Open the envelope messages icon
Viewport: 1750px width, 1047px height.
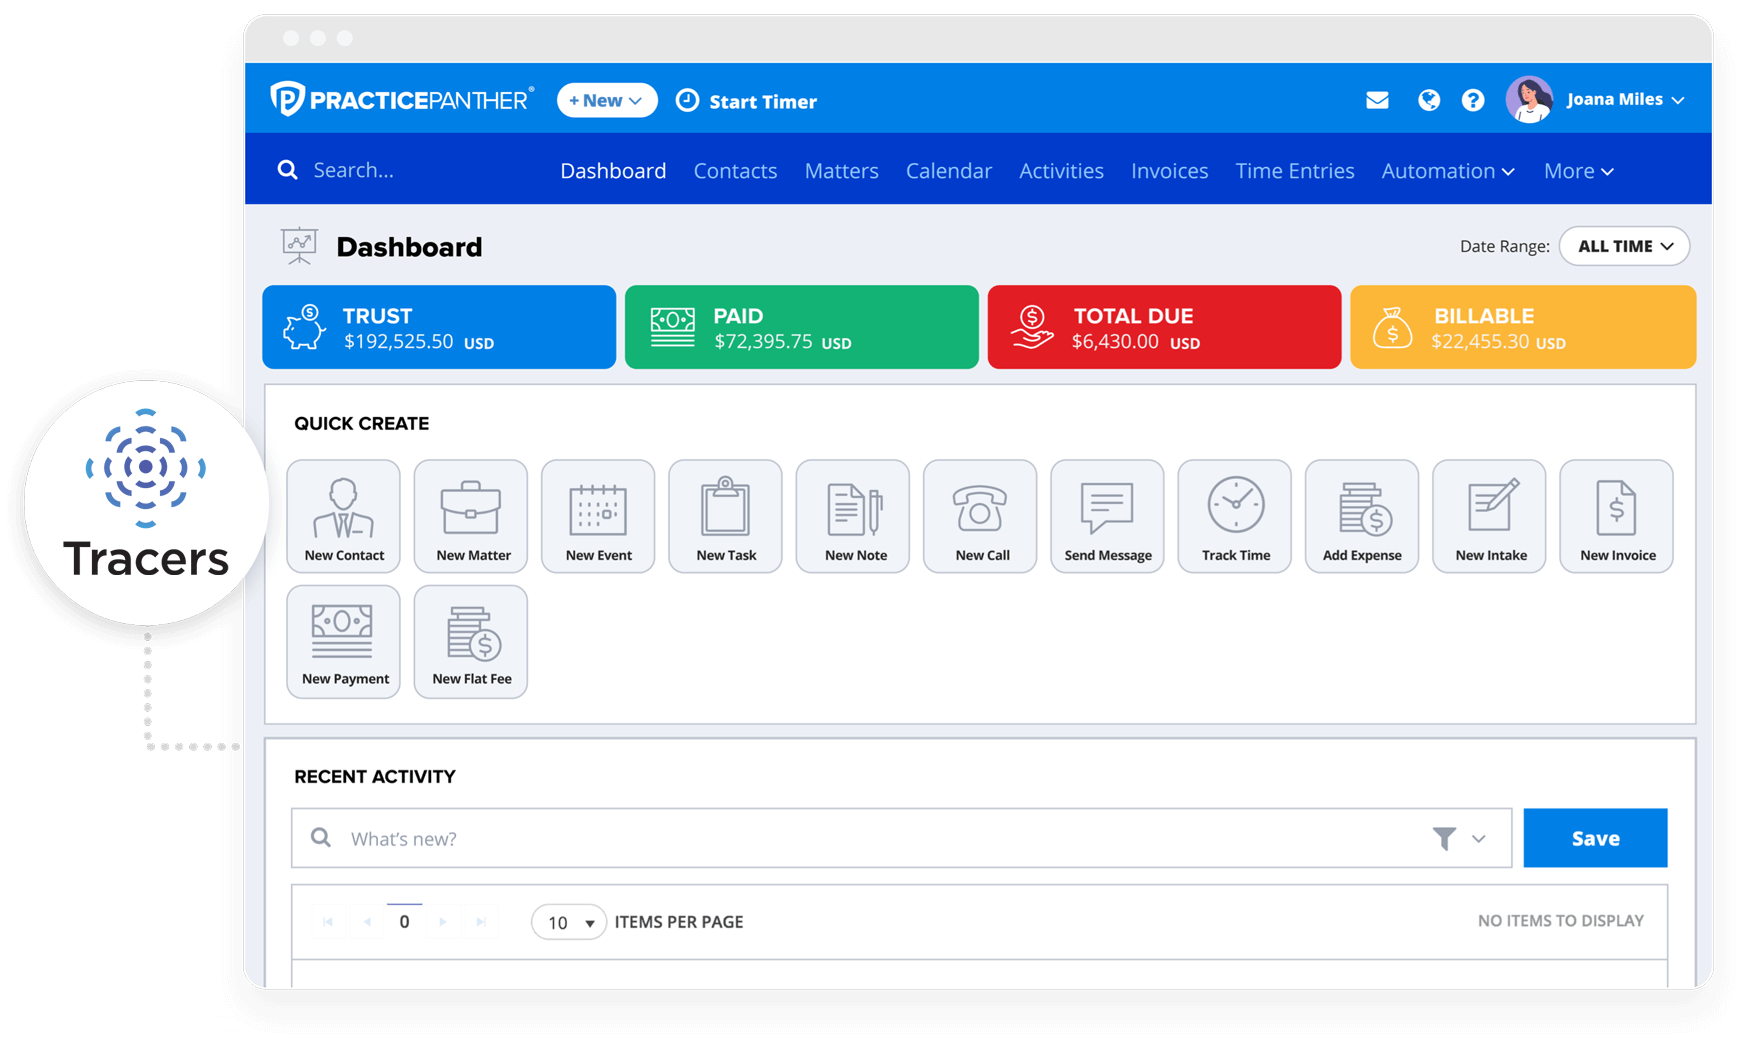click(1377, 100)
